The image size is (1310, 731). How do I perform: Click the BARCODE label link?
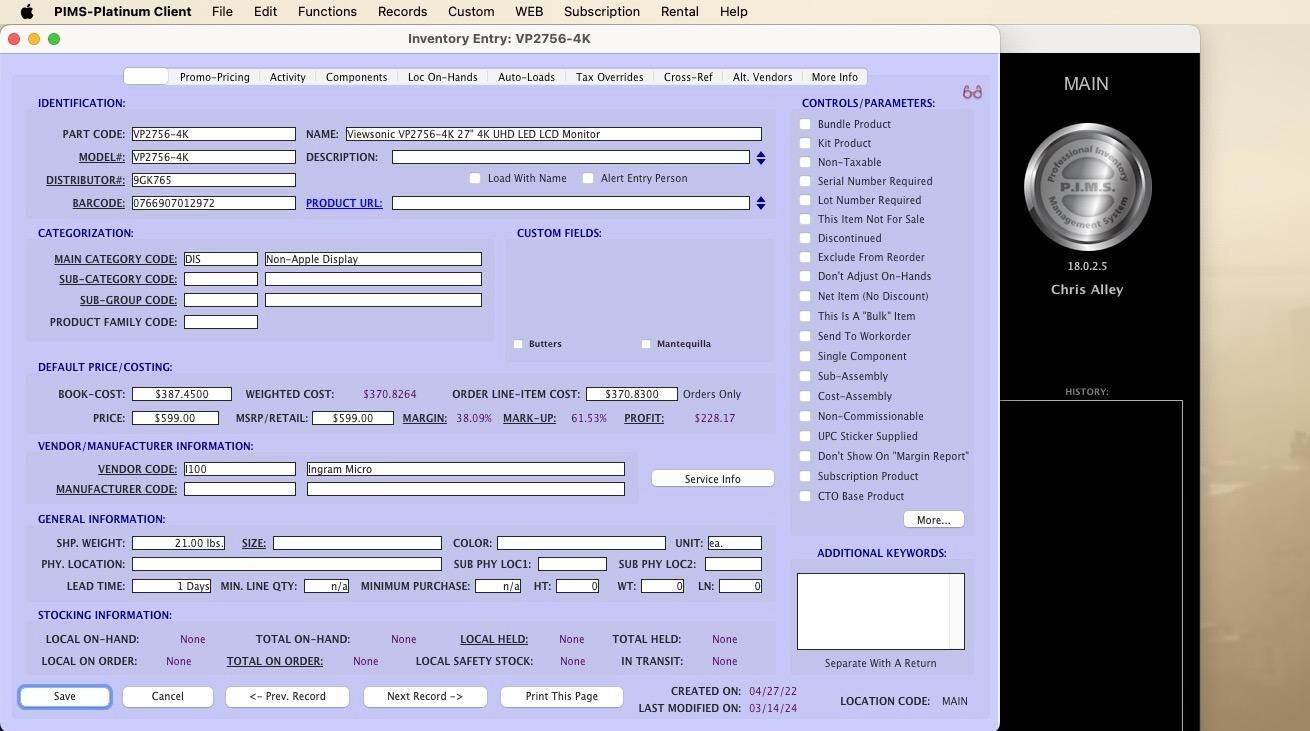pos(99,203)
